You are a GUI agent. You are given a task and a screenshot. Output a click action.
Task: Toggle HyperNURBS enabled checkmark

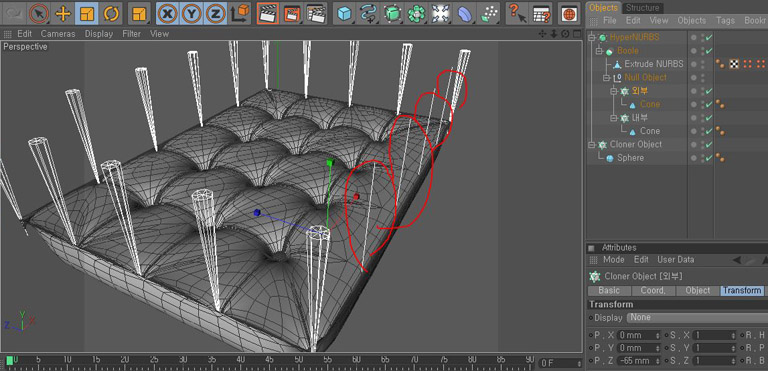[709, 37]
